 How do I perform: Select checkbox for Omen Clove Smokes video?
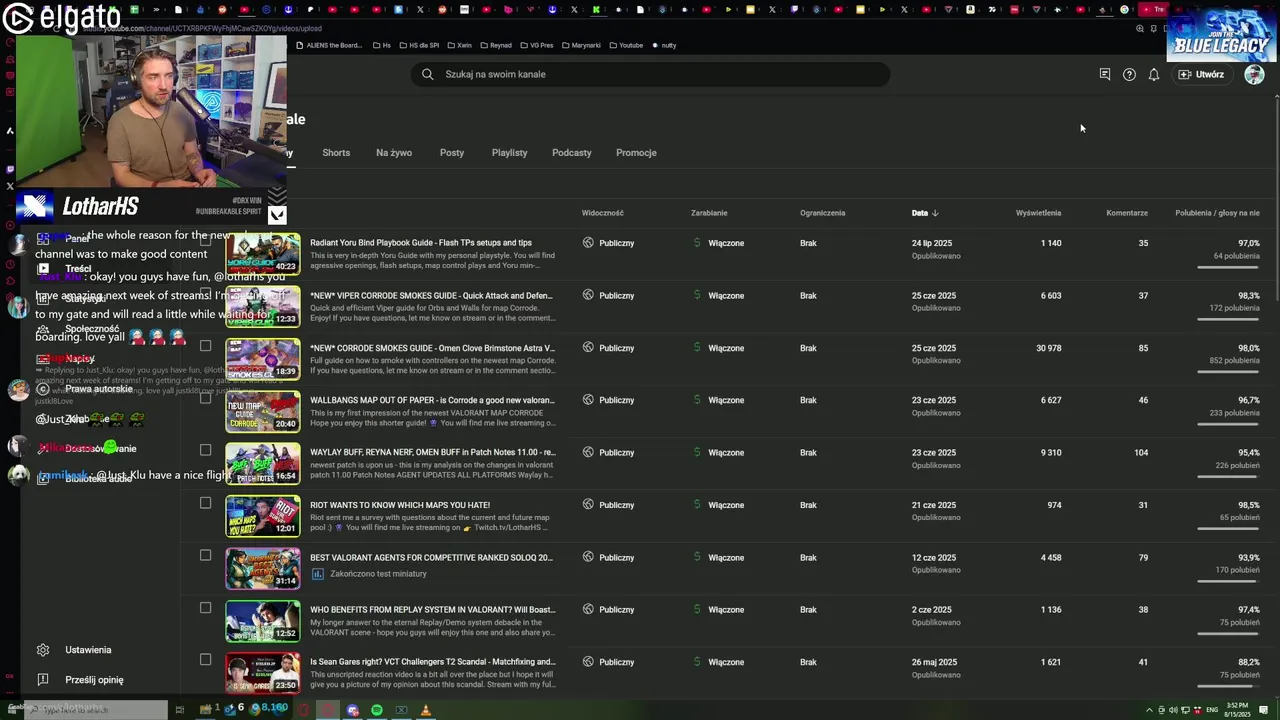pyautogui.click(x=205, y=346)
